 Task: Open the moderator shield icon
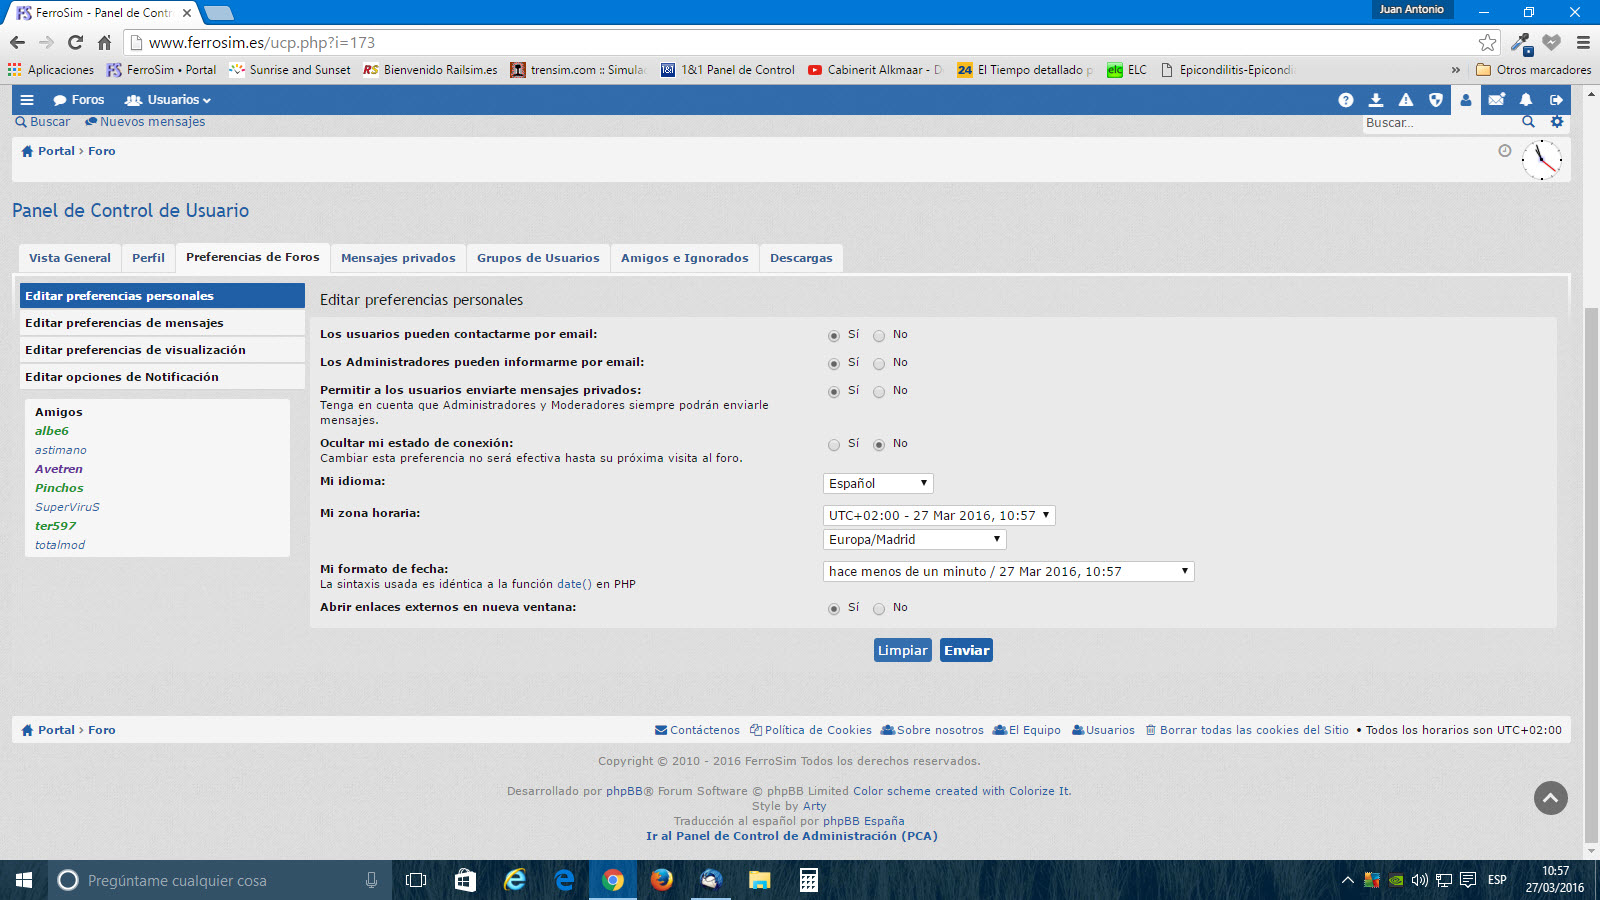[1436, 100]
